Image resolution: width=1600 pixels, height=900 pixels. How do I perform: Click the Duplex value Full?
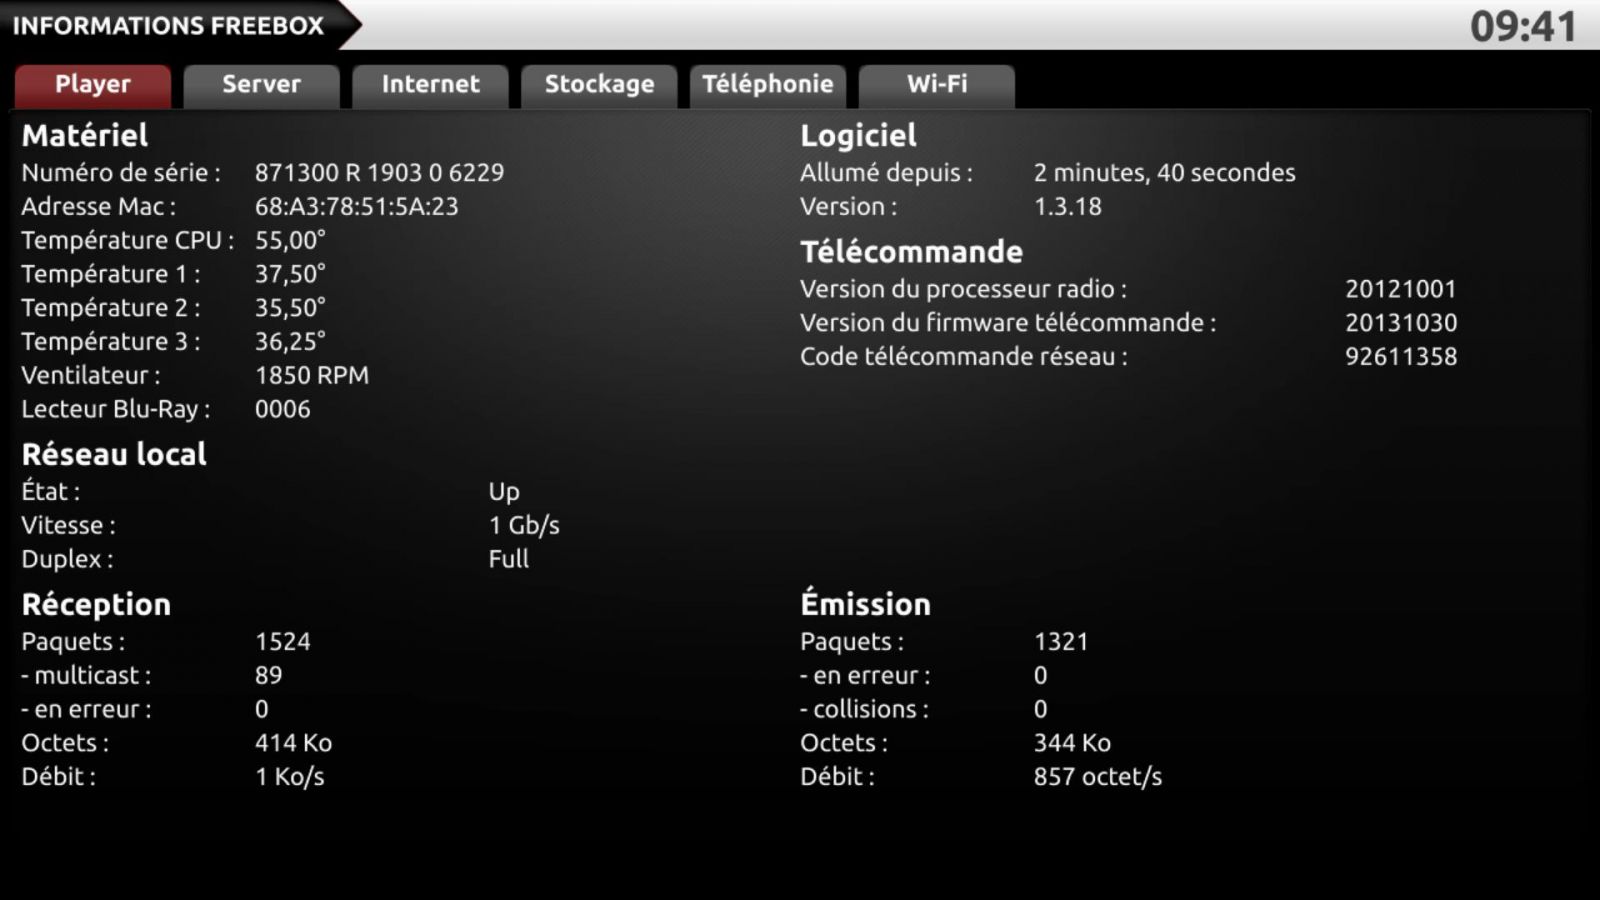tap(509, 560)
